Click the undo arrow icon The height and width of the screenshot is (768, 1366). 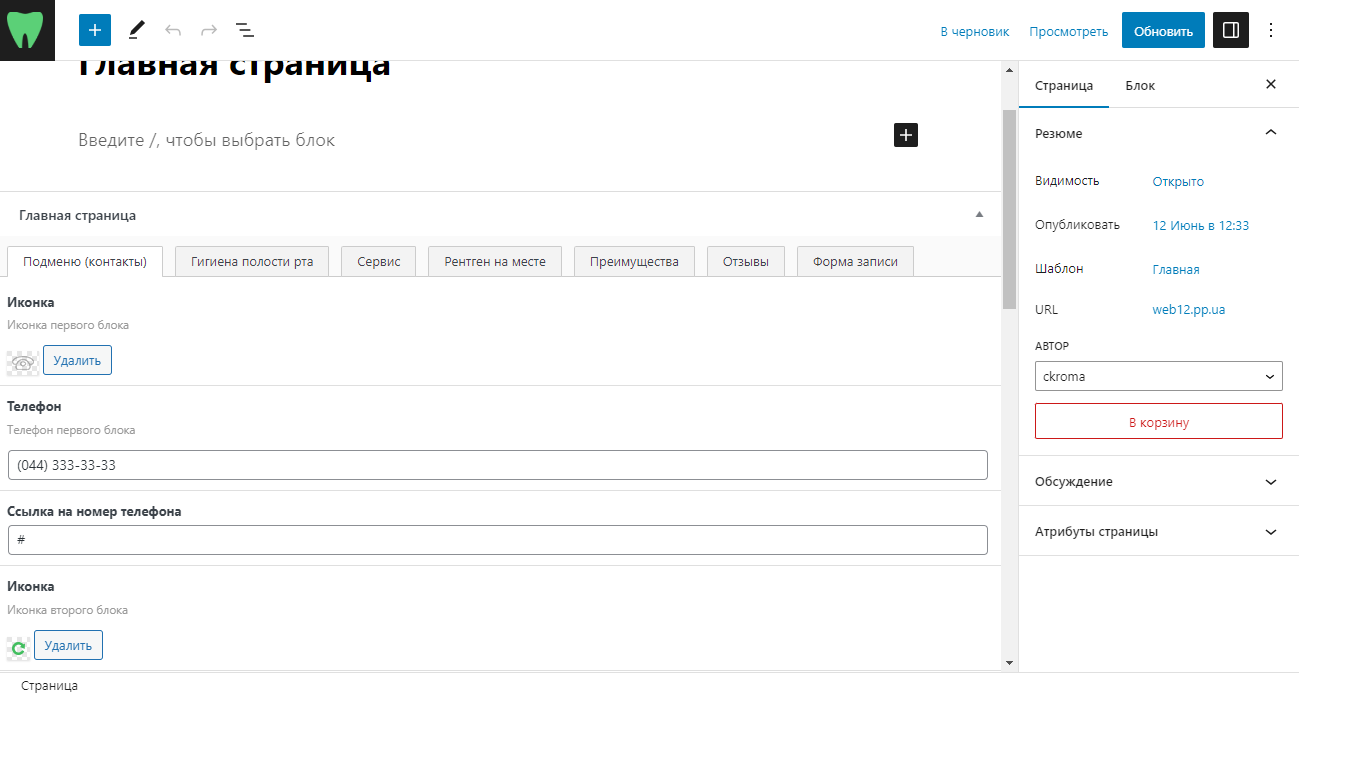pos(173,30)
